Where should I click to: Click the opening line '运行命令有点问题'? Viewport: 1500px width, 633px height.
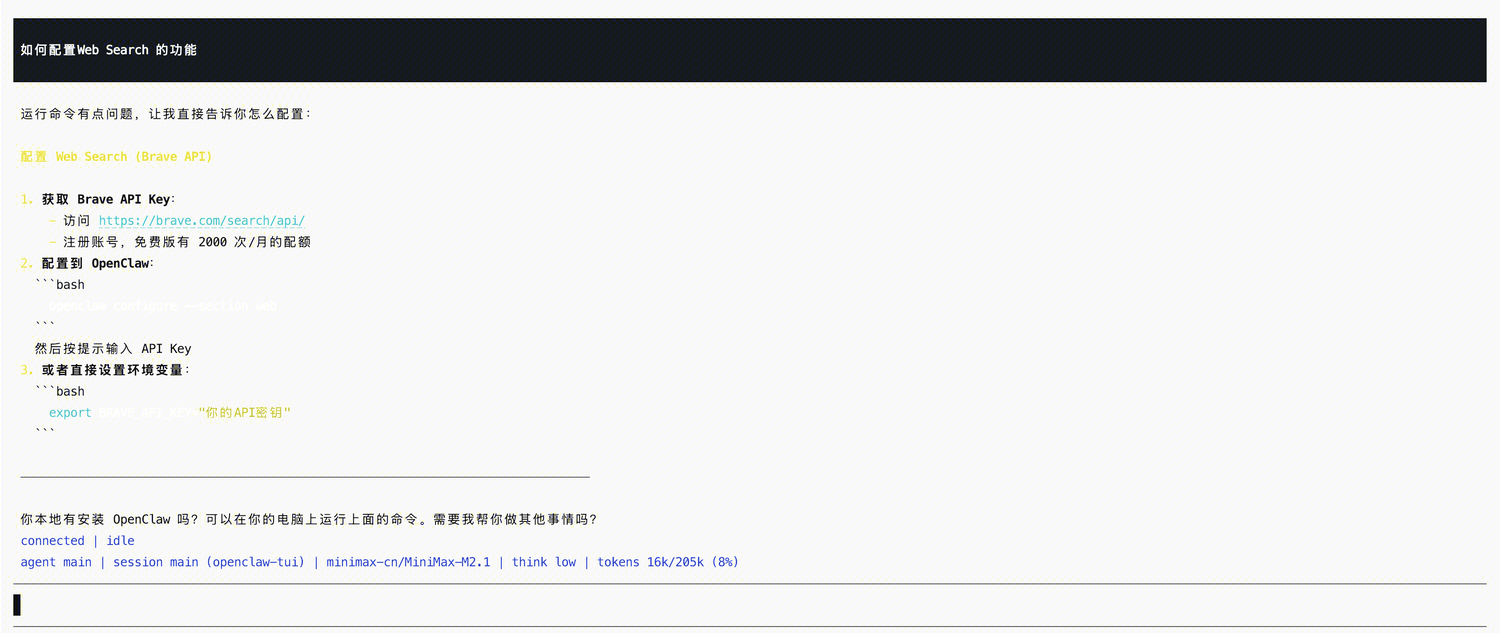(x=166, y=114)
